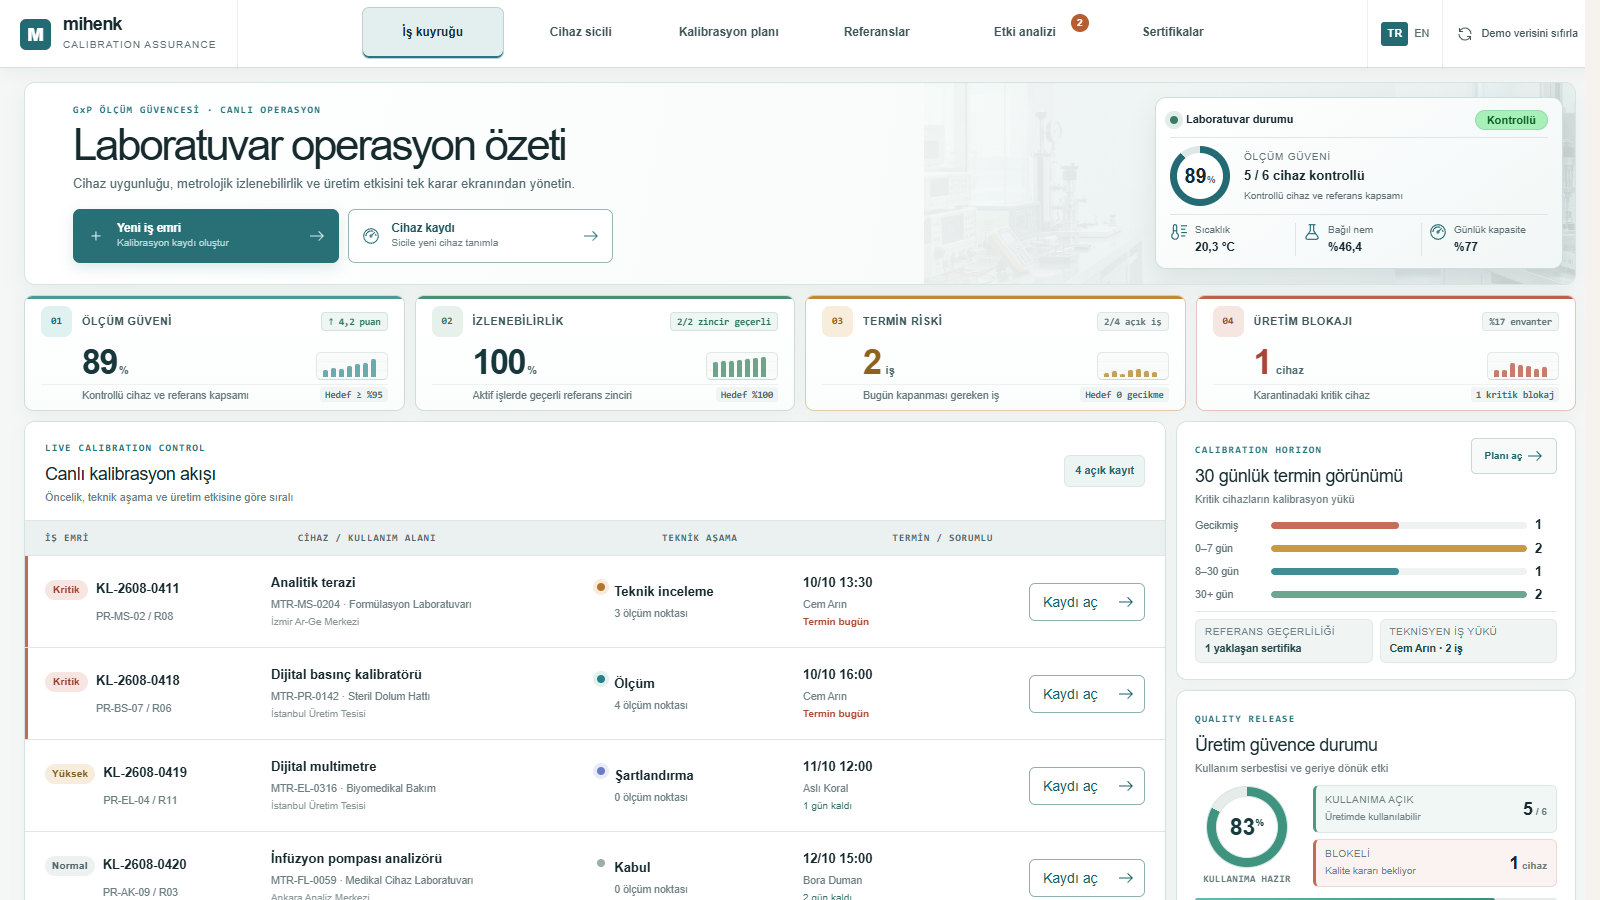Click the flask icon next to Bağıl nem
Image resolution: width=1600 pixels, height=900 pixels.
(1312, 231)
